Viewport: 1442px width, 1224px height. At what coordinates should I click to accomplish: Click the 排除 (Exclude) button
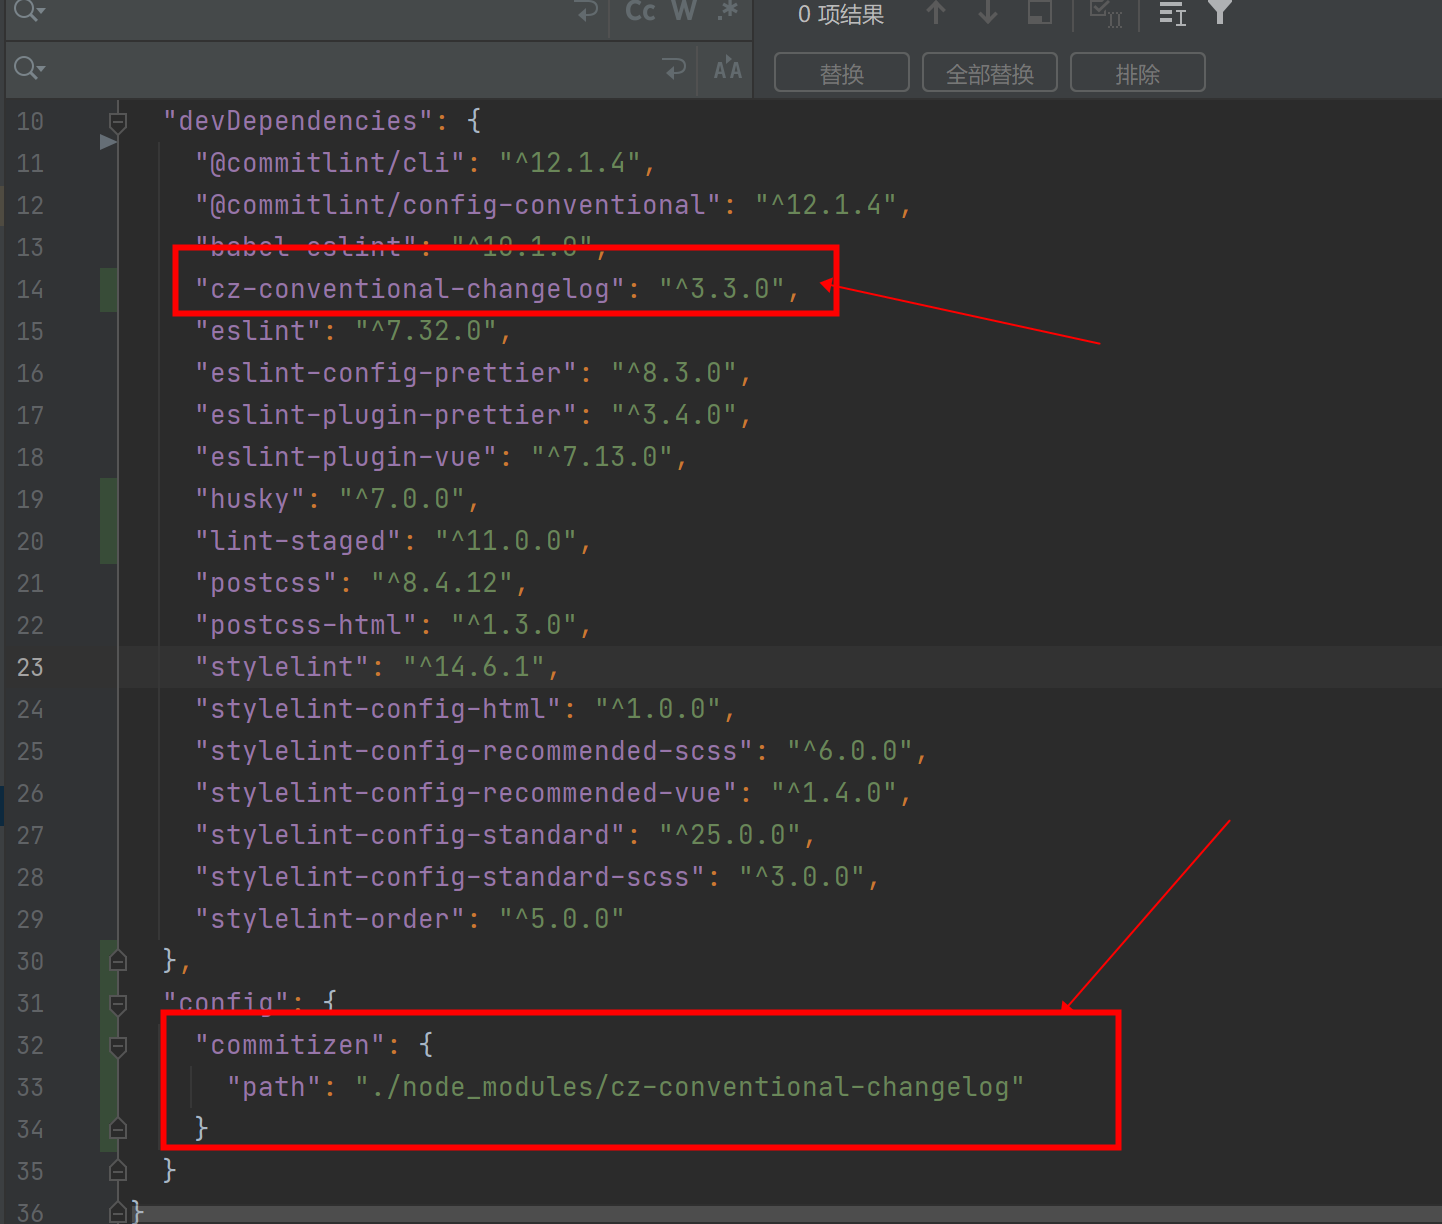[x=1137, y=72]
